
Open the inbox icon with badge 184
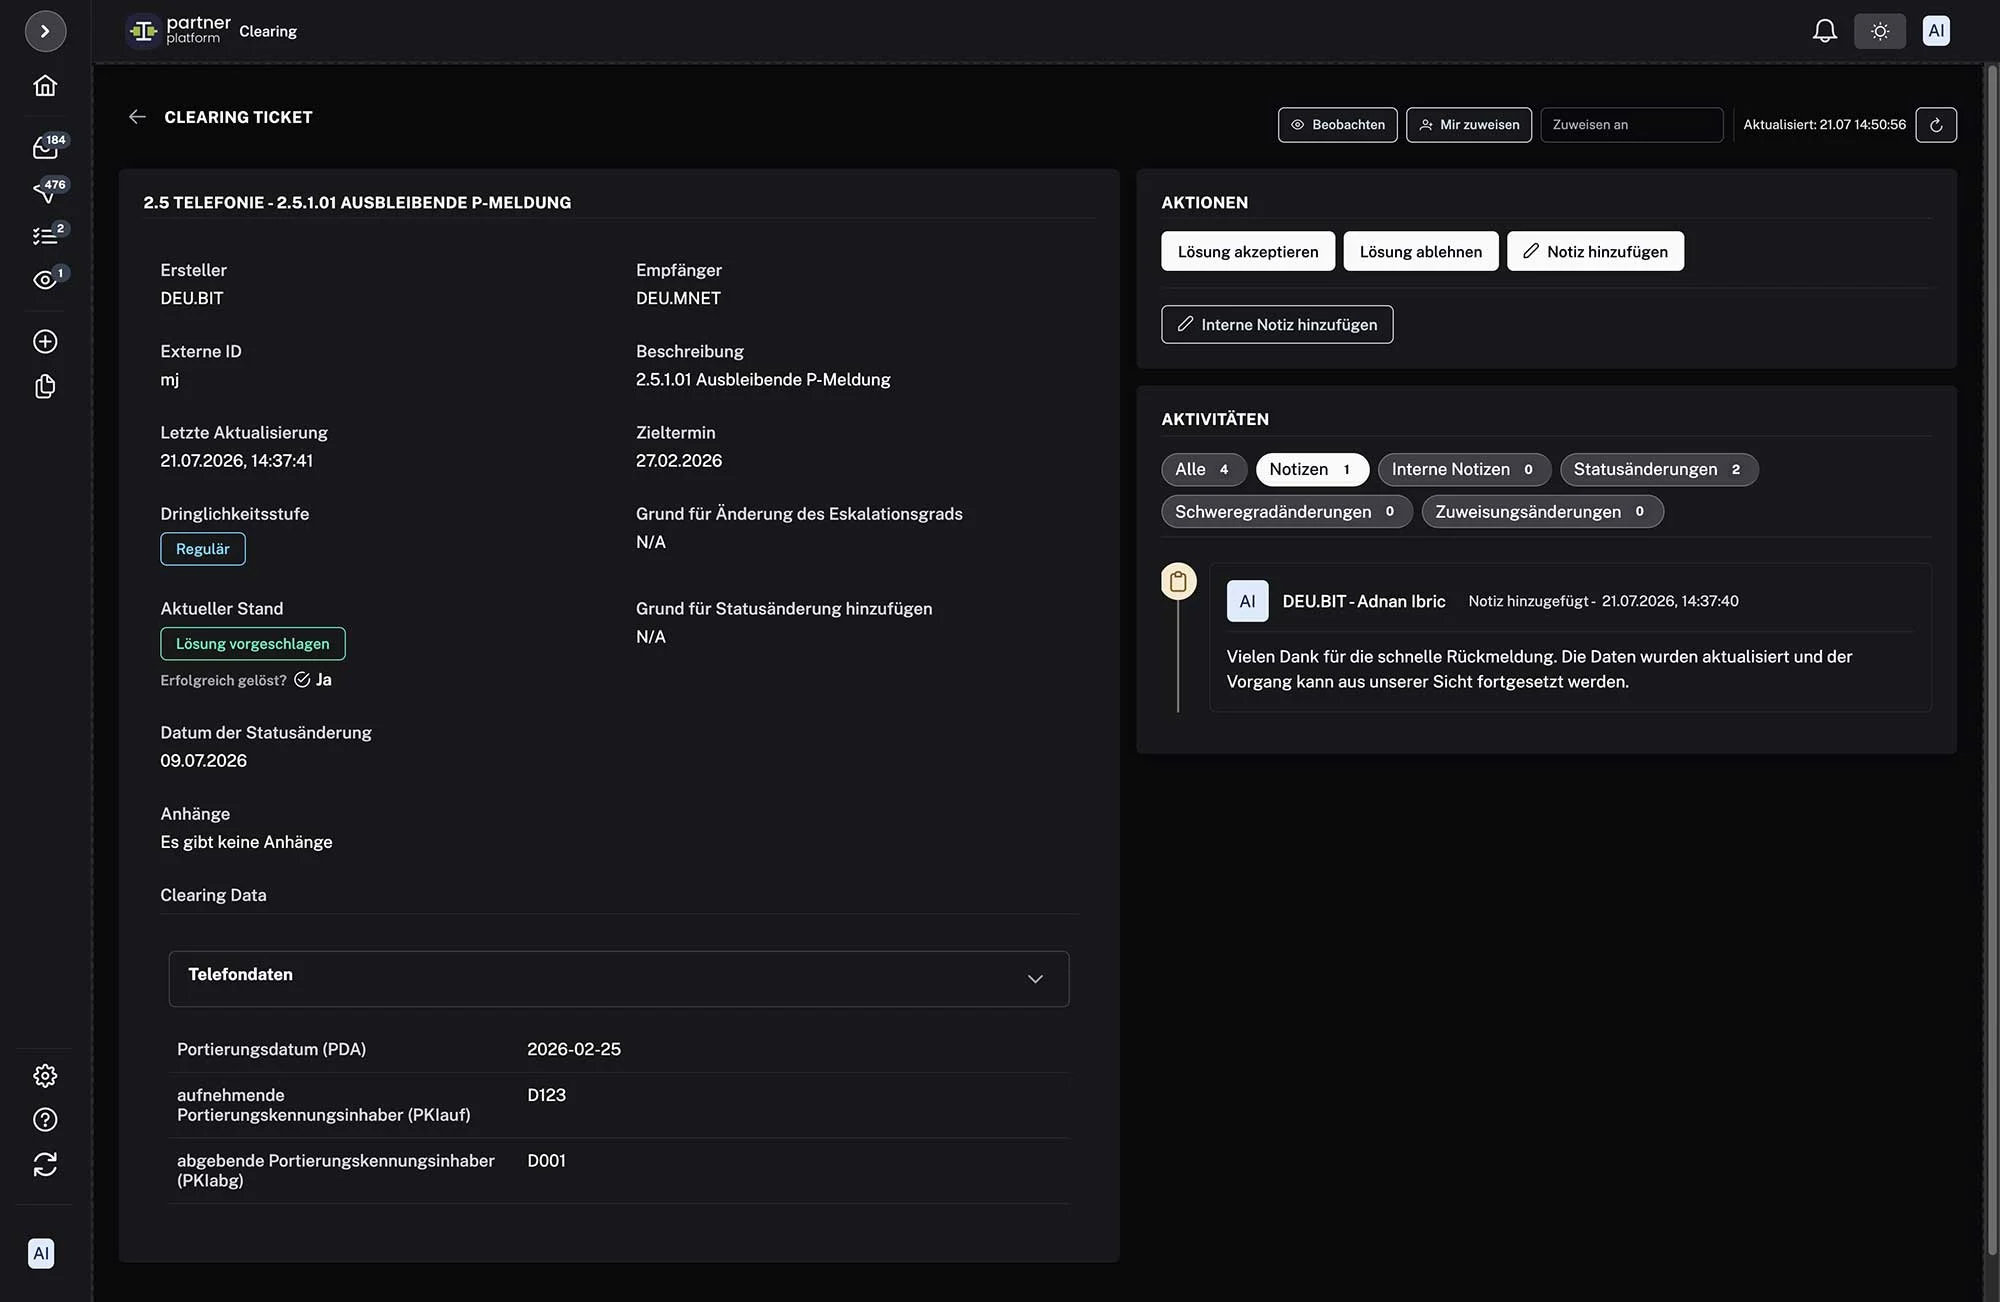coord(46,147)
